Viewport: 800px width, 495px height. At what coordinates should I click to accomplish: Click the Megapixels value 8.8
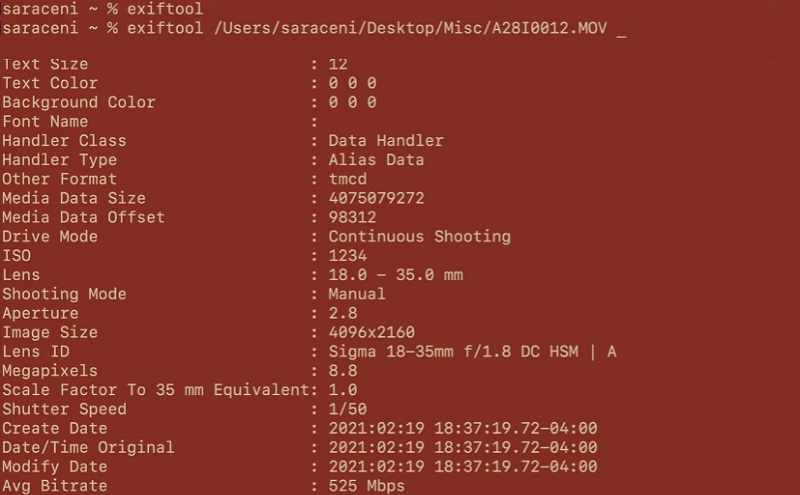[342, 370]
